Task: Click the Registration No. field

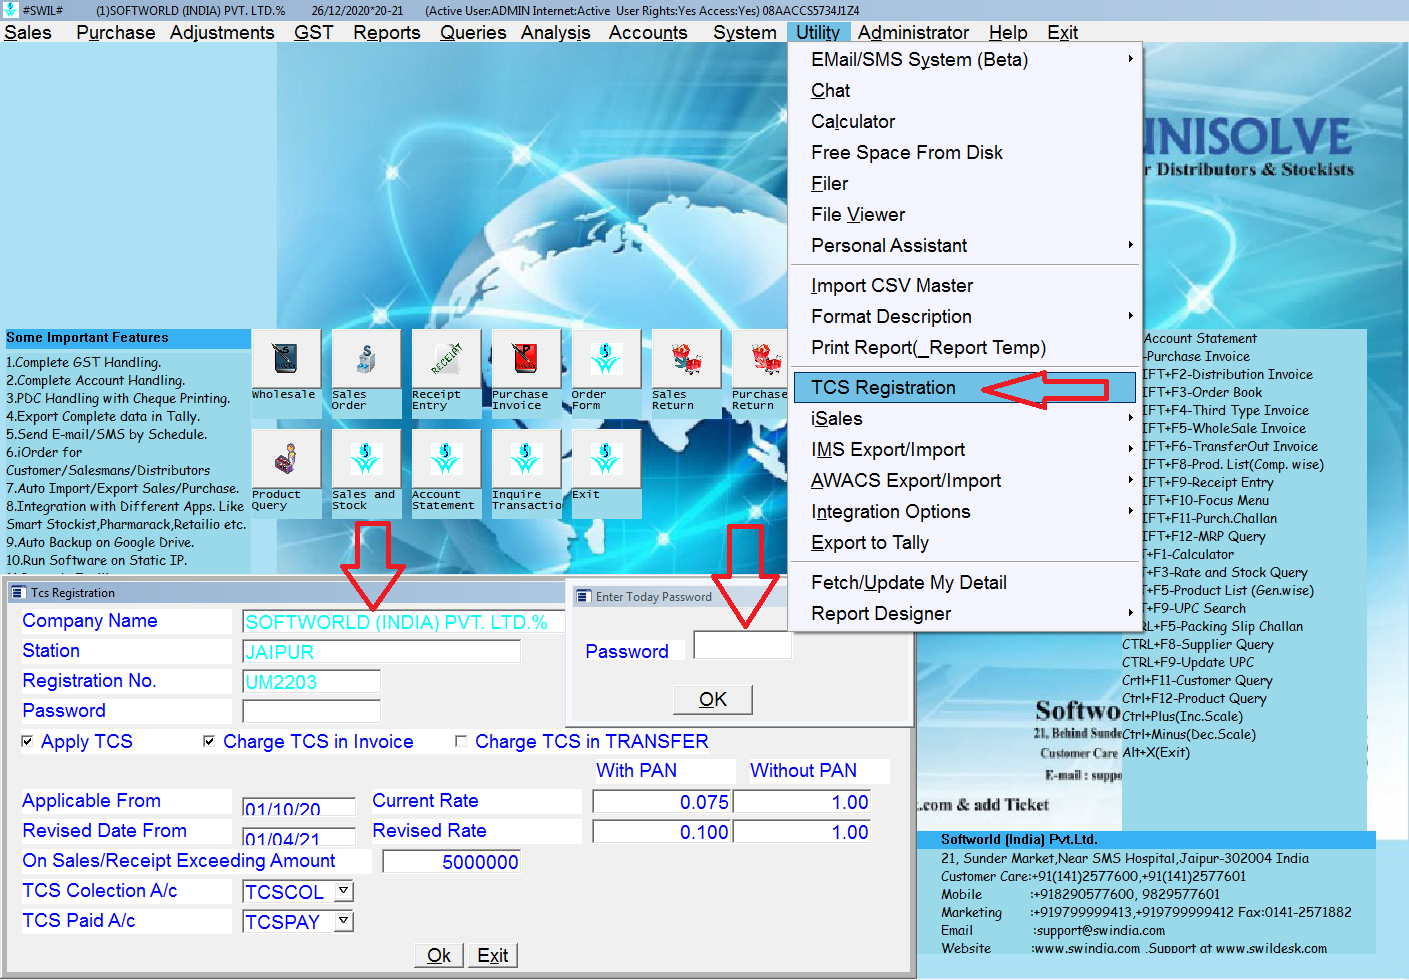Action: [312, 682]
